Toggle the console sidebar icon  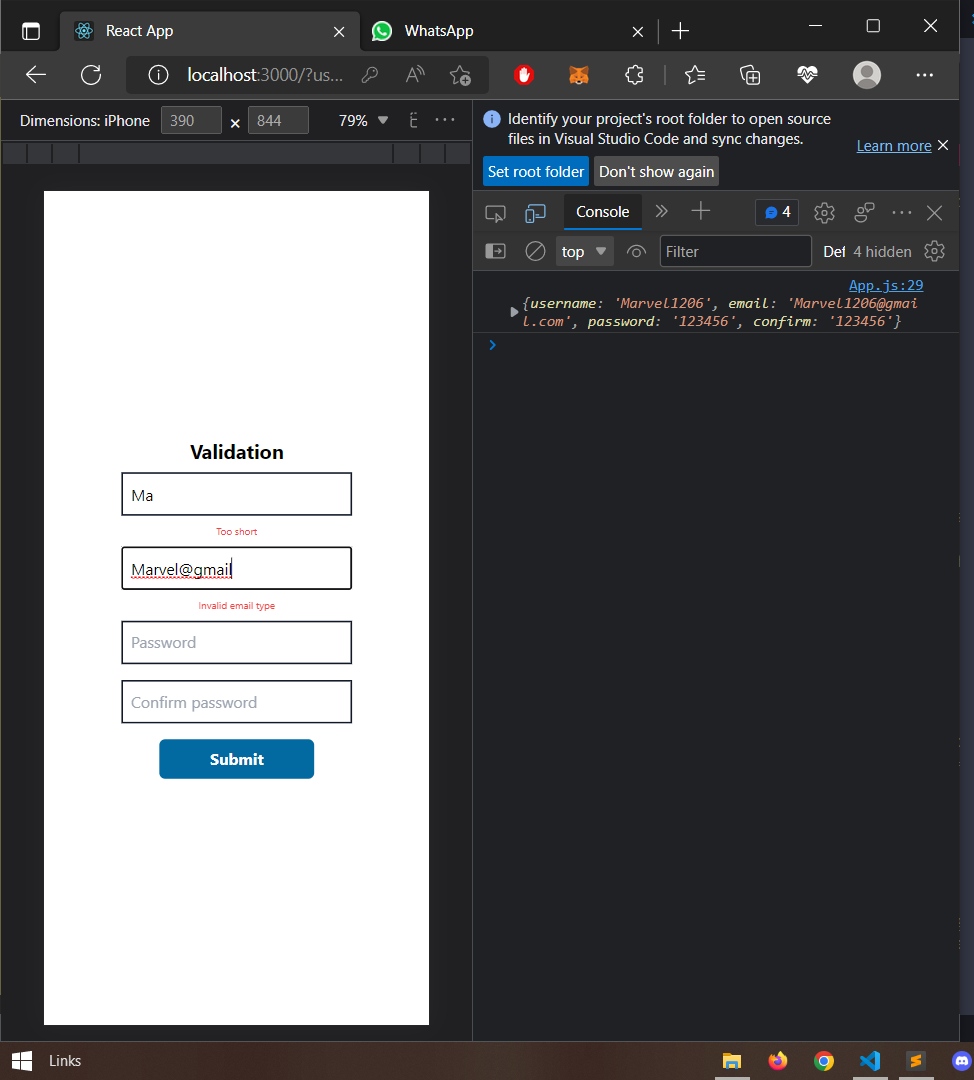point(495,251)
